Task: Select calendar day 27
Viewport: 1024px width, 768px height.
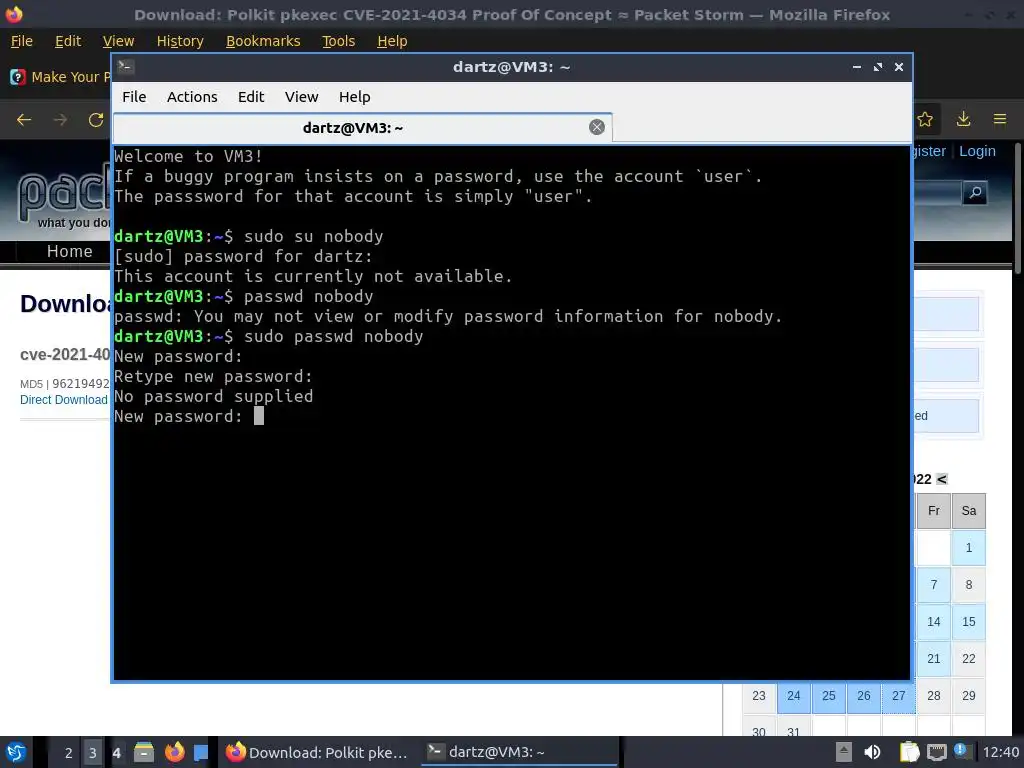Action: click(x=899, y=696)
